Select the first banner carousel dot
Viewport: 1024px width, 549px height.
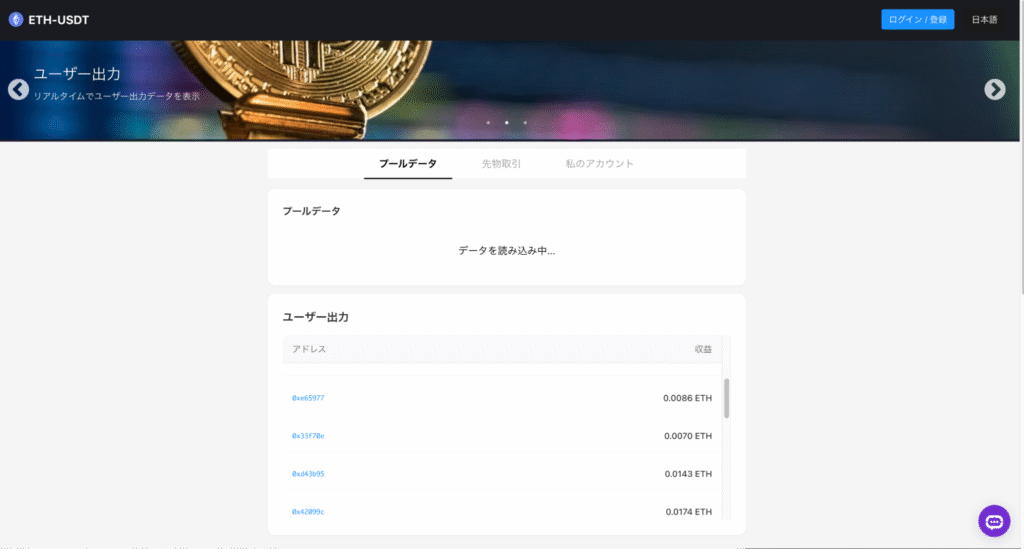pyautogui.click(x=488, y=123)
